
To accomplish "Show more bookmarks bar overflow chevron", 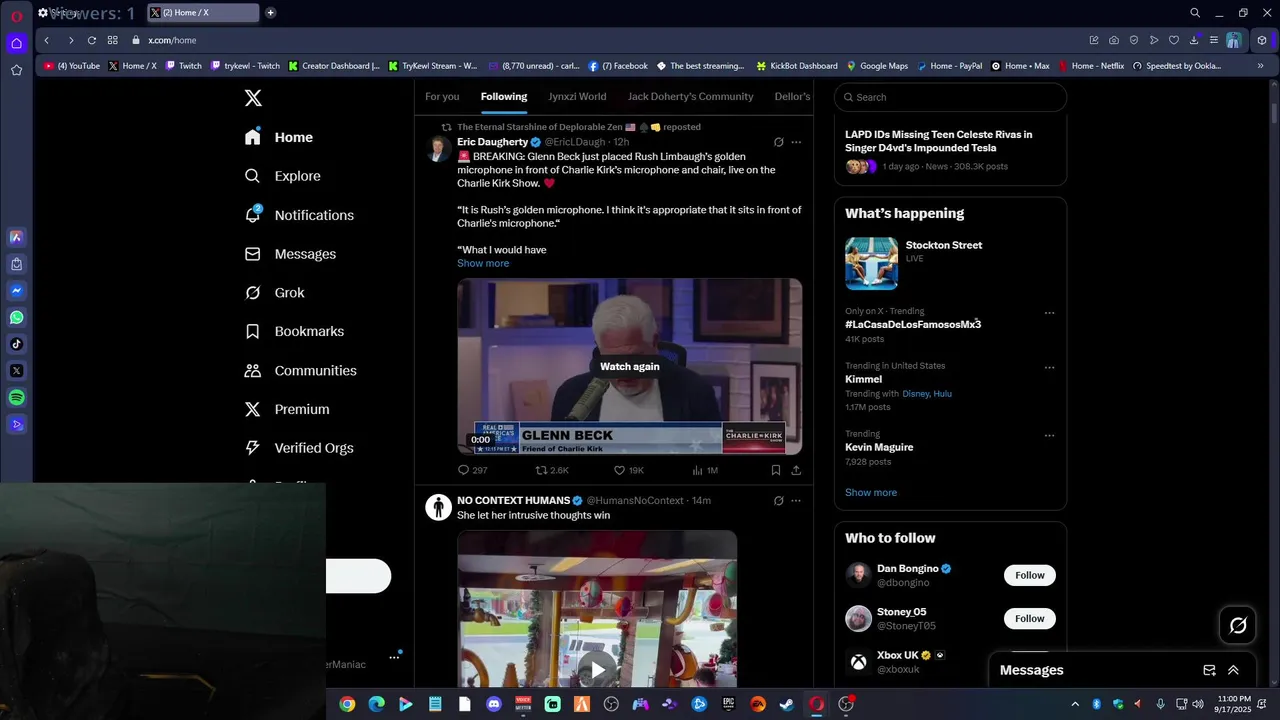I will [x=1260, y=66].
